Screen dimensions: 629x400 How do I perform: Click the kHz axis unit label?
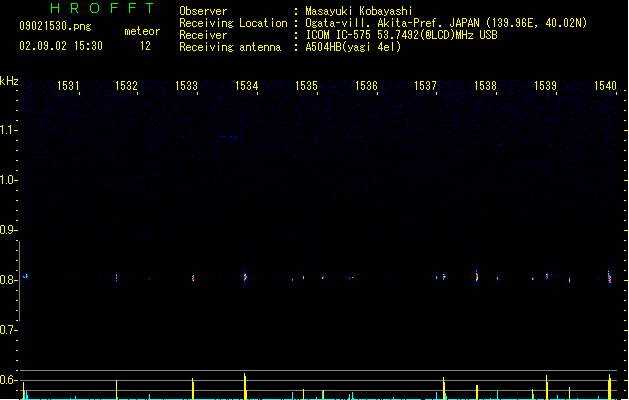coord(9,81)
